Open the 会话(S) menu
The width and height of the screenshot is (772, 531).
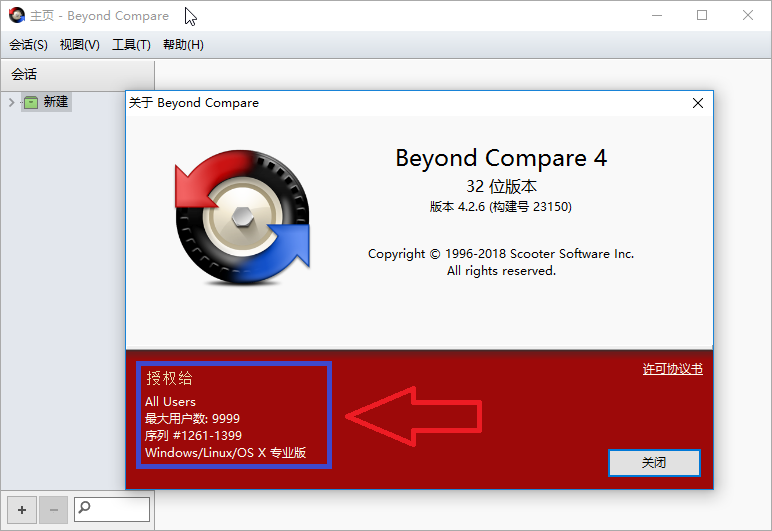click(x=28, y=45)
